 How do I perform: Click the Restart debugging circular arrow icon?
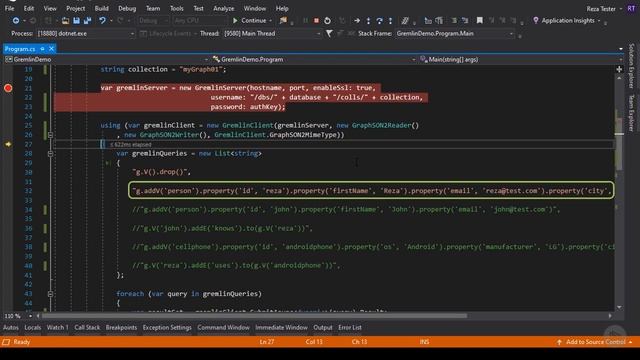327,20
